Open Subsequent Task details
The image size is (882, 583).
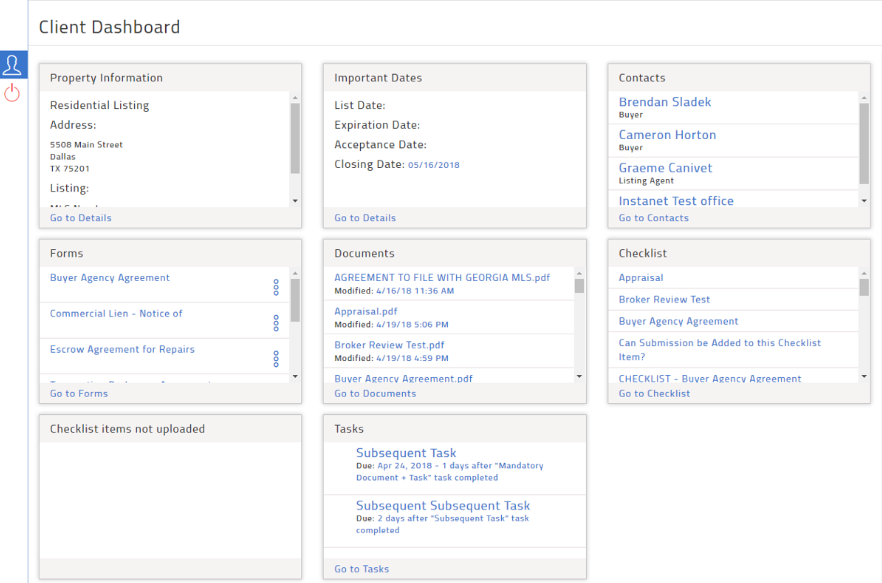(405, 452)
